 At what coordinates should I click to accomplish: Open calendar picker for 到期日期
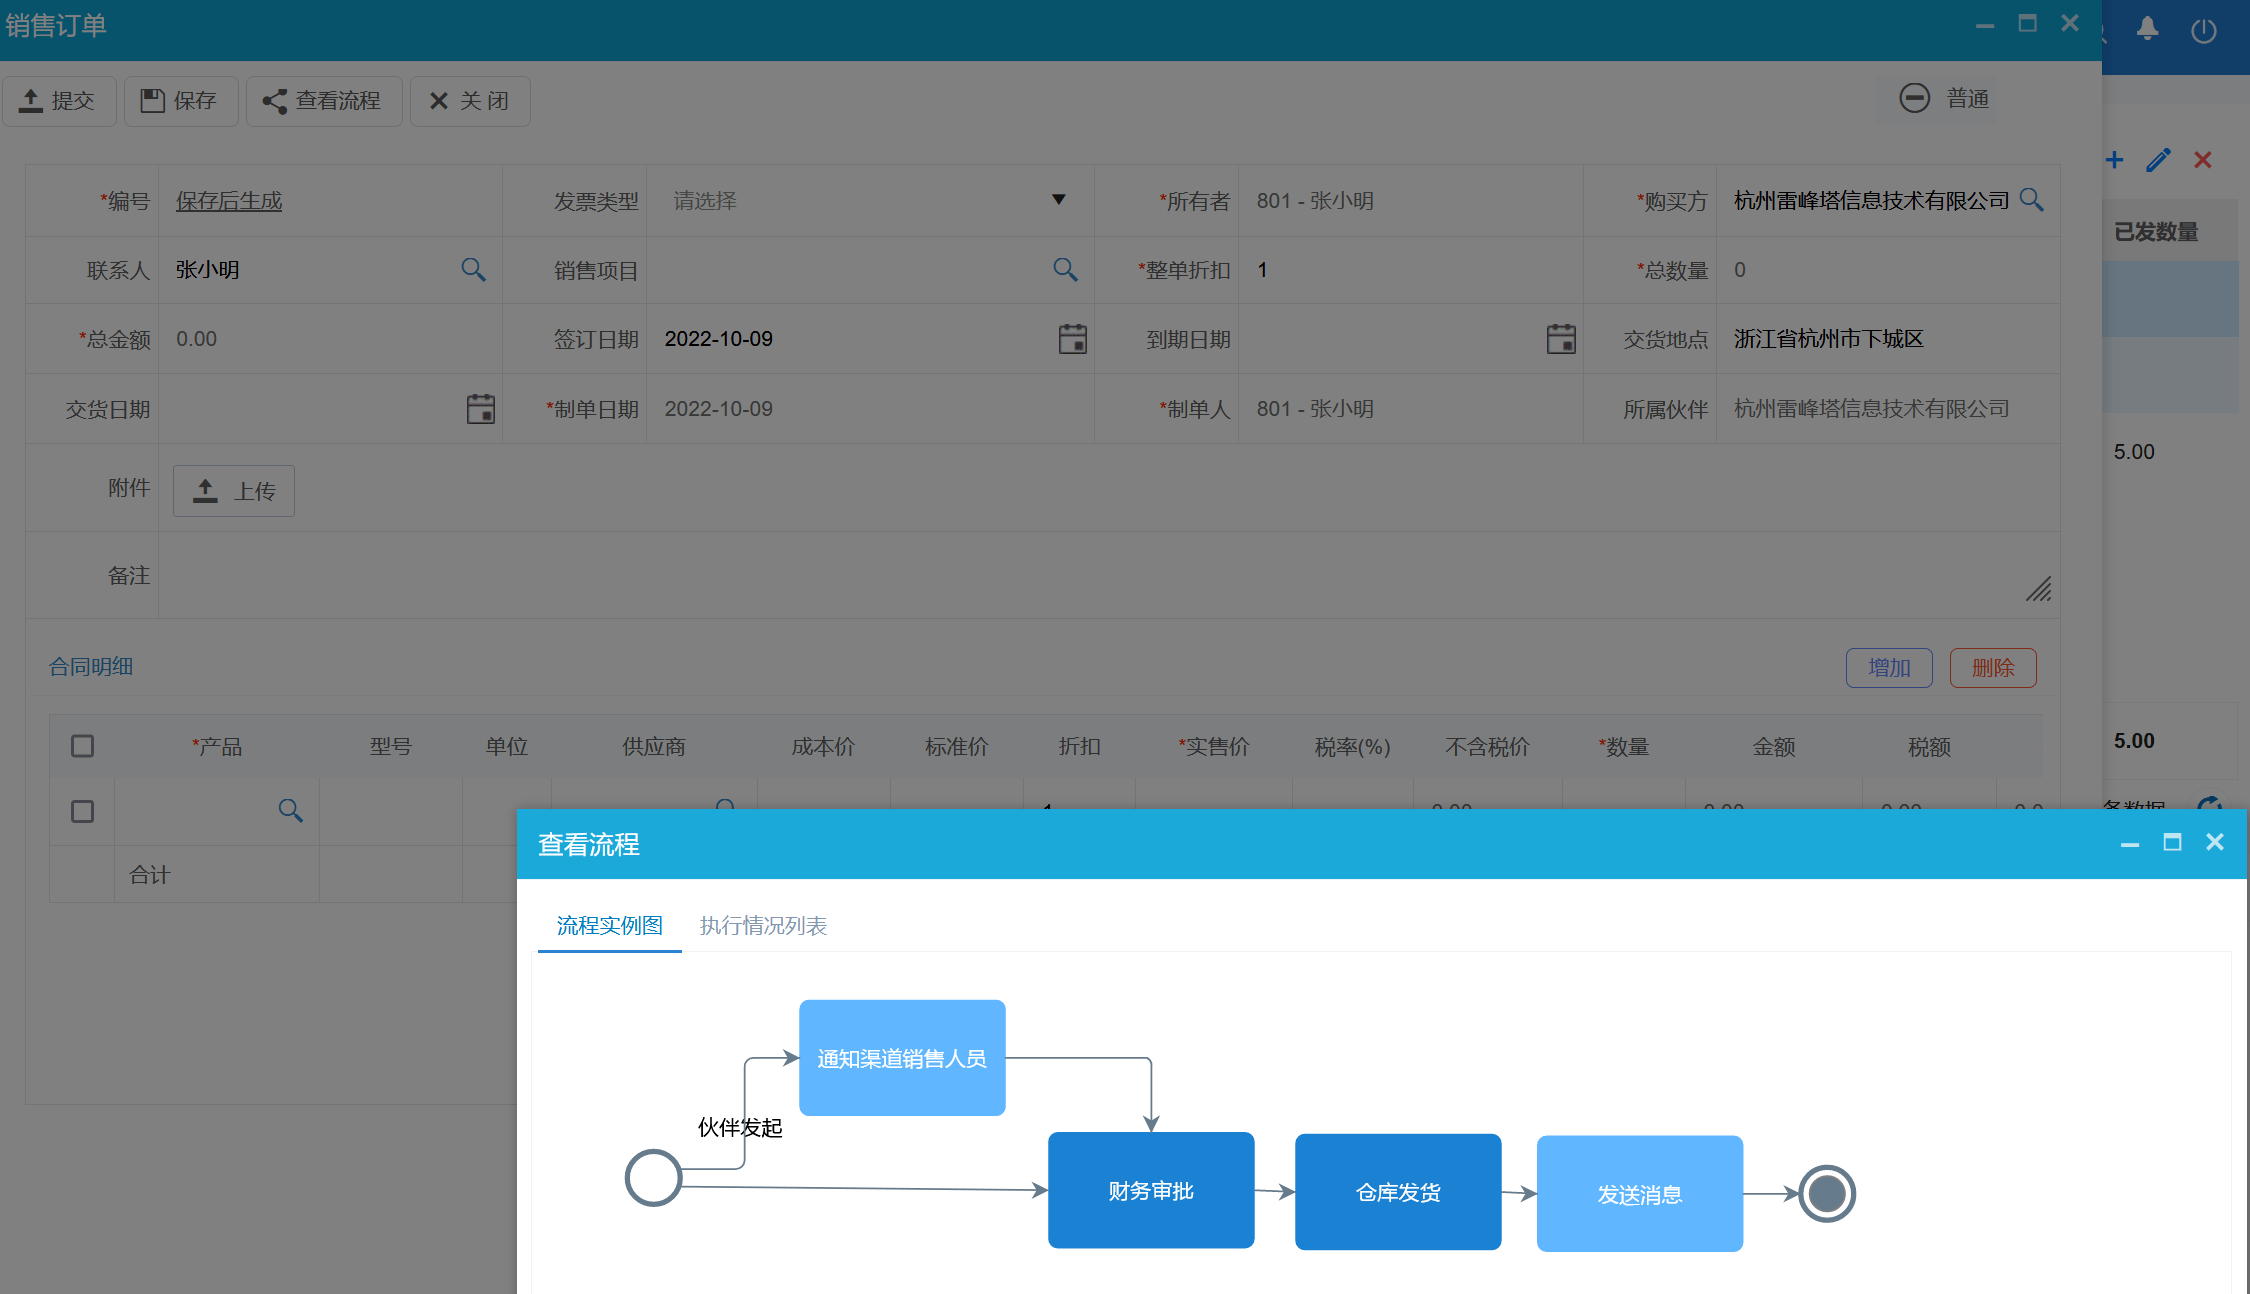[x=1560, y=339]
